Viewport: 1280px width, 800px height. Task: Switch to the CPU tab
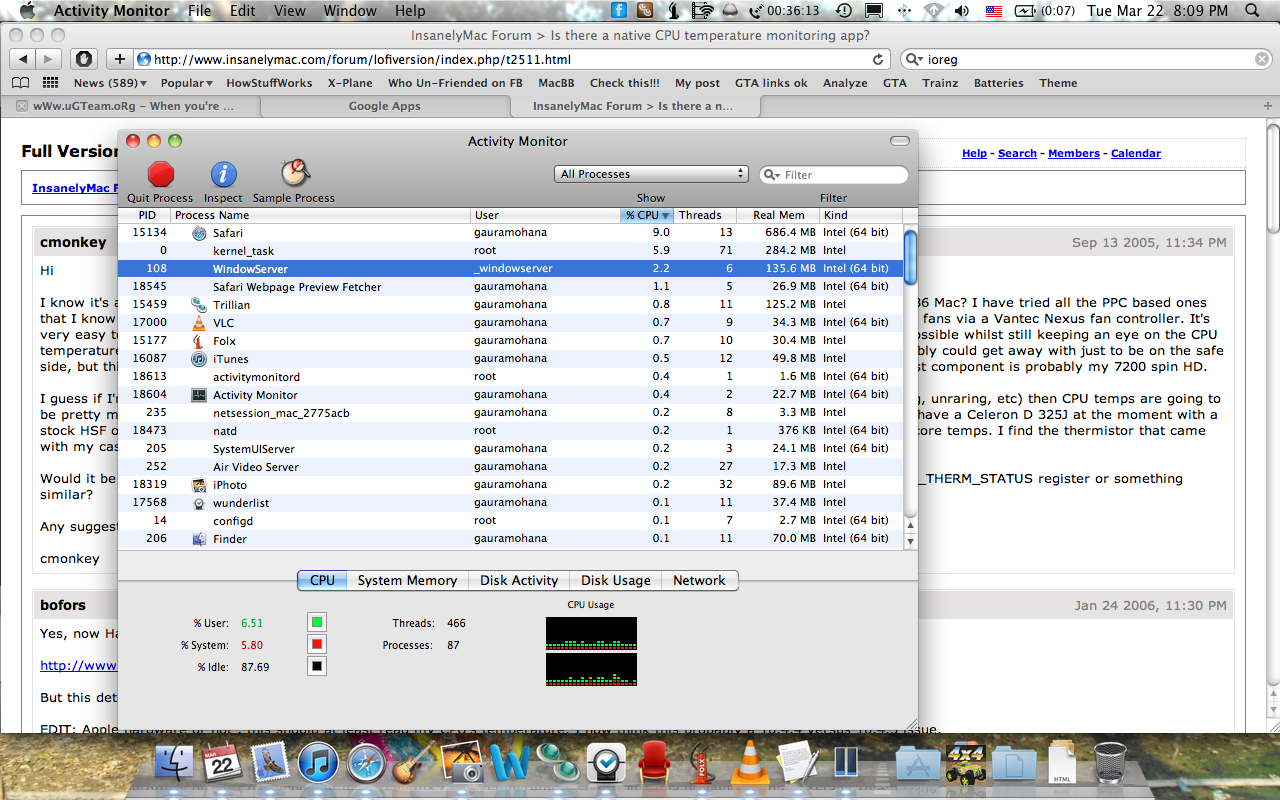click(x=322, y=580)
